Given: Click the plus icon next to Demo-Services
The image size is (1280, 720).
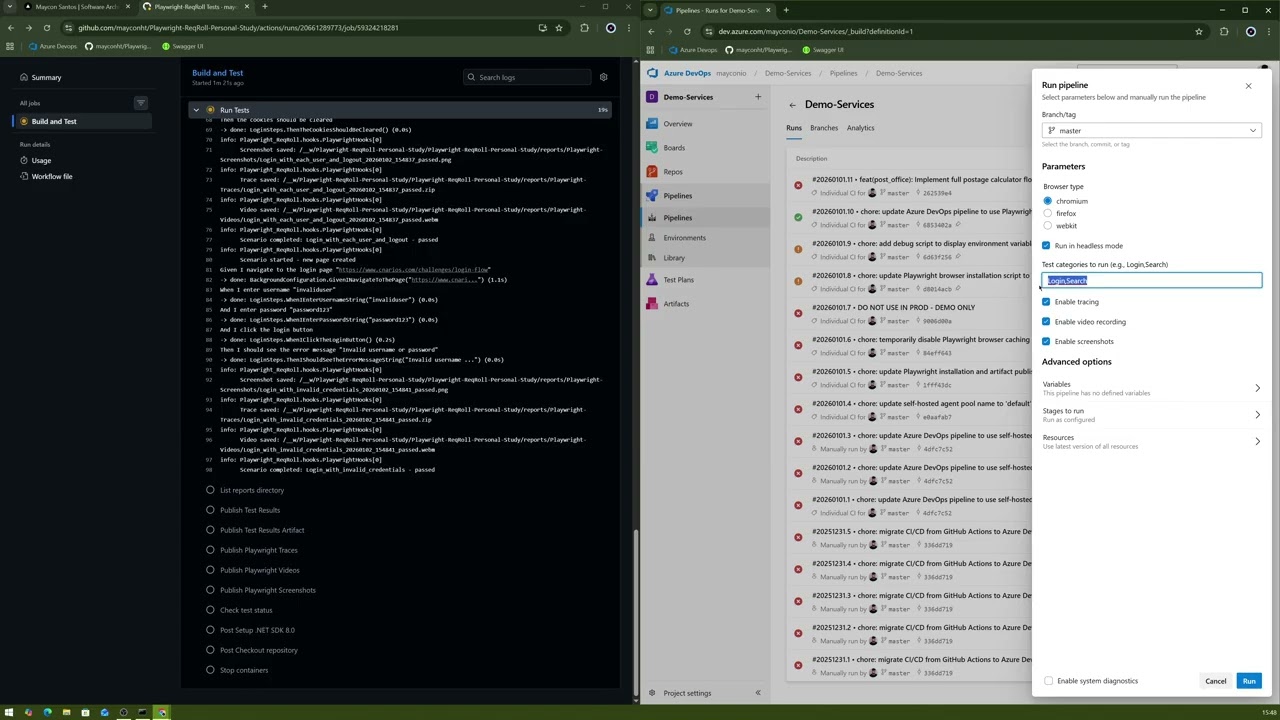Looking at the screenshot, I should pyautogui.click(x=757, y=97).
